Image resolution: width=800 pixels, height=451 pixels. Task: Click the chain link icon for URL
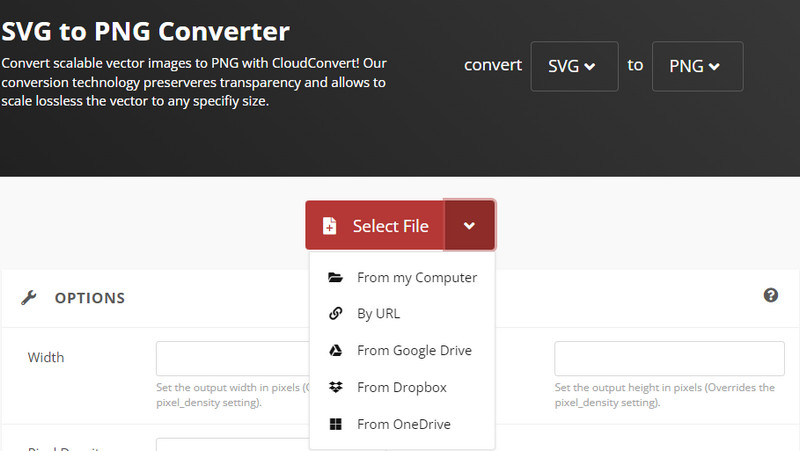(x=336, y=314)
